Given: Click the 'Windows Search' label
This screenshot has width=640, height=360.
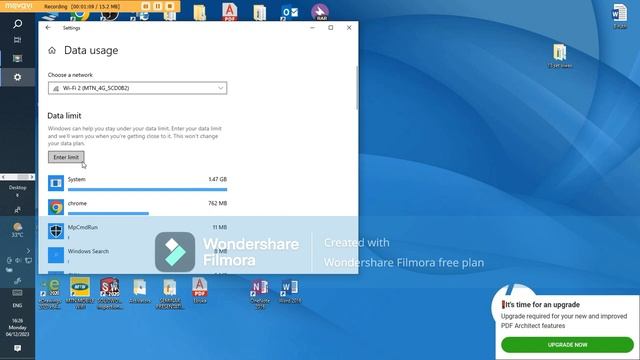Looking at the screenshot, I should click(x=88, y=251).
